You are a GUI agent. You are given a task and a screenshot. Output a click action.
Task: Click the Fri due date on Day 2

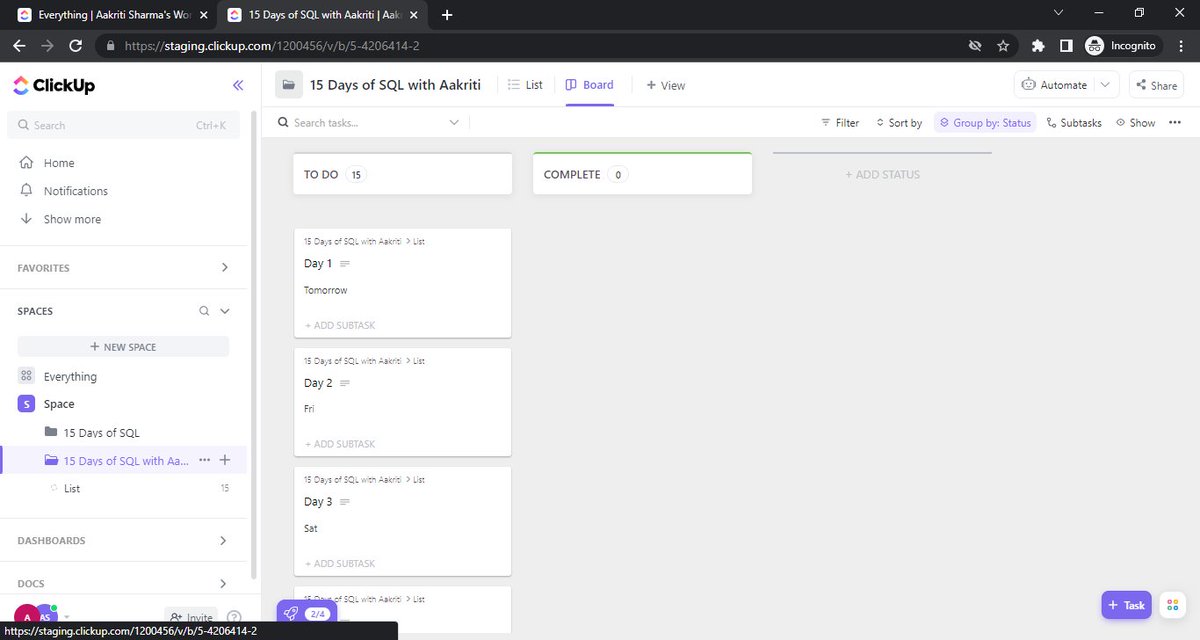309,409
